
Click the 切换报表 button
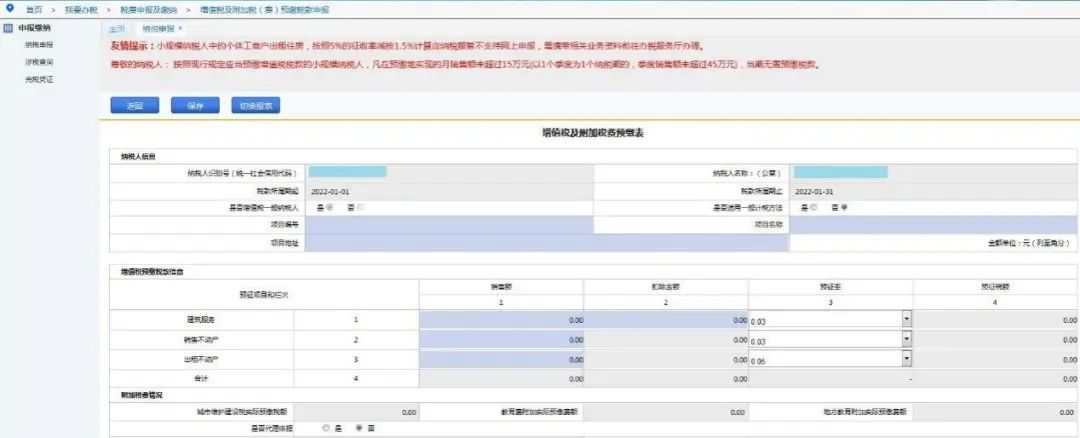coord(256,105)
